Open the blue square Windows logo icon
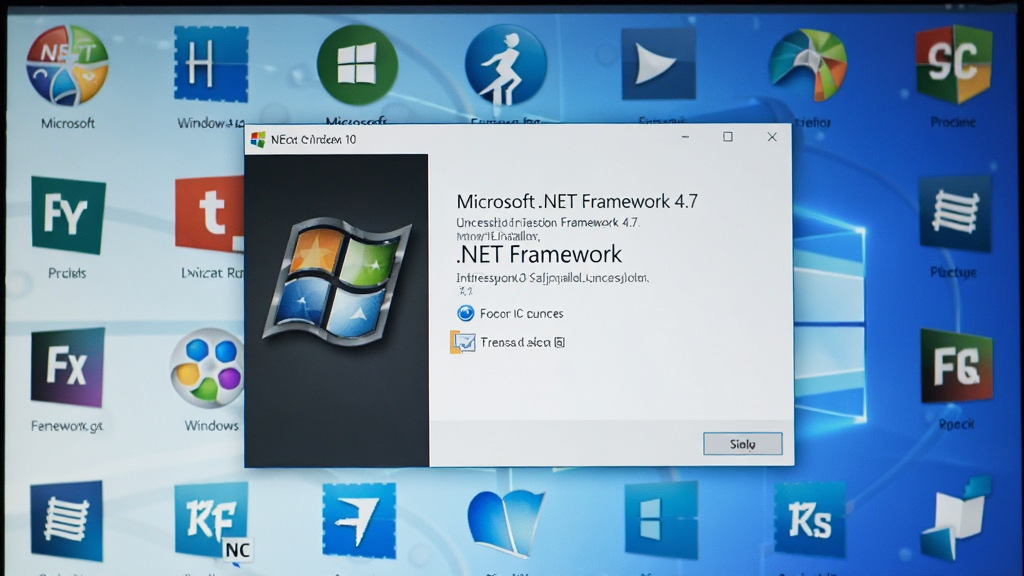Image resolution: width=1024 pixels, height=576 pixels. [x=661, y=520]
